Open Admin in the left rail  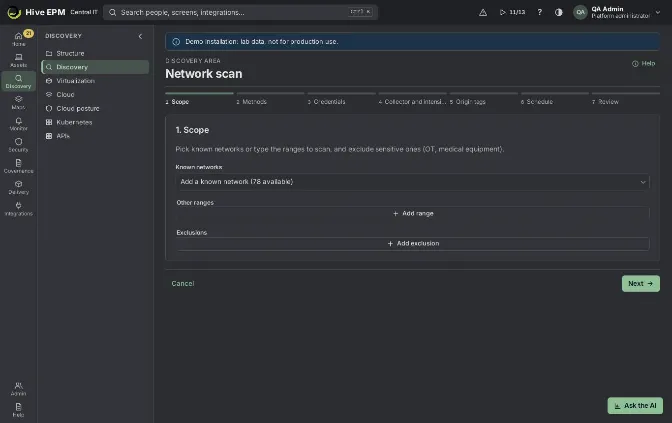[x=18, y=389]
